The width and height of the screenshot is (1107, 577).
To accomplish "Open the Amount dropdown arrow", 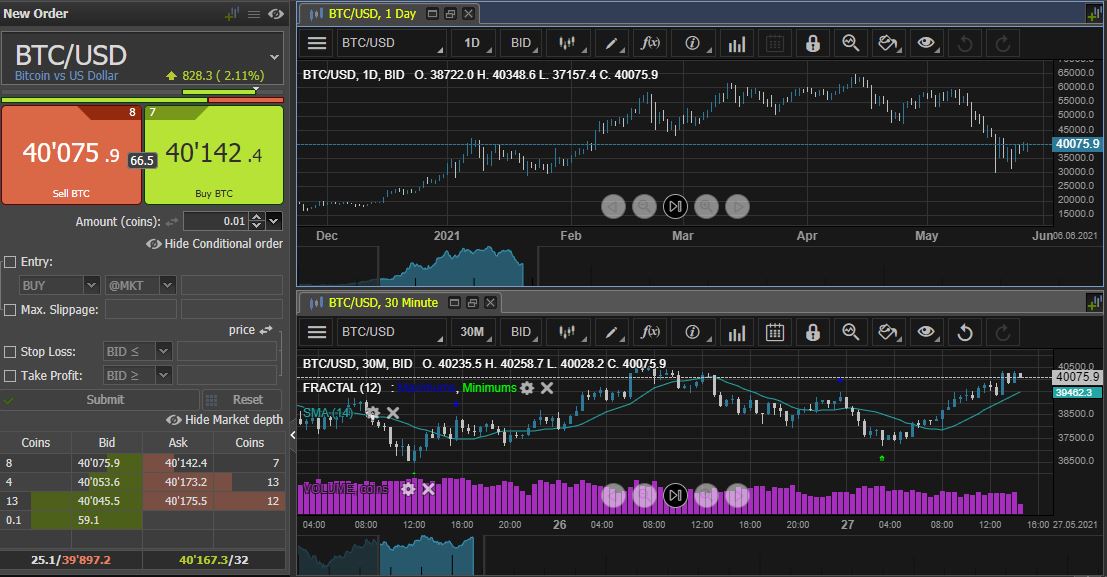I will click(x=274, y=221).
